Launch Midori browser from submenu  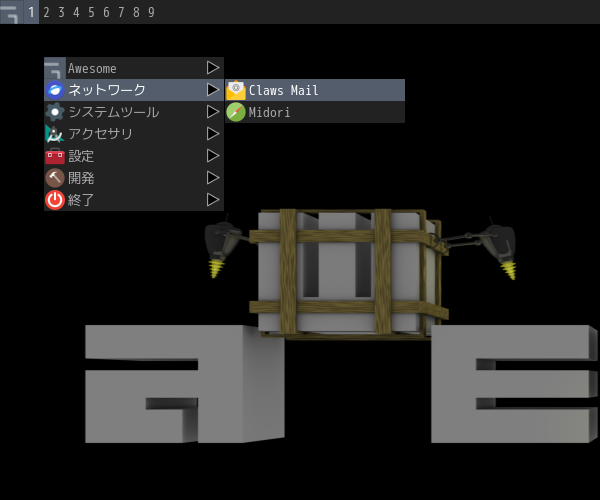pyautogui.click(x=315, y=112)
